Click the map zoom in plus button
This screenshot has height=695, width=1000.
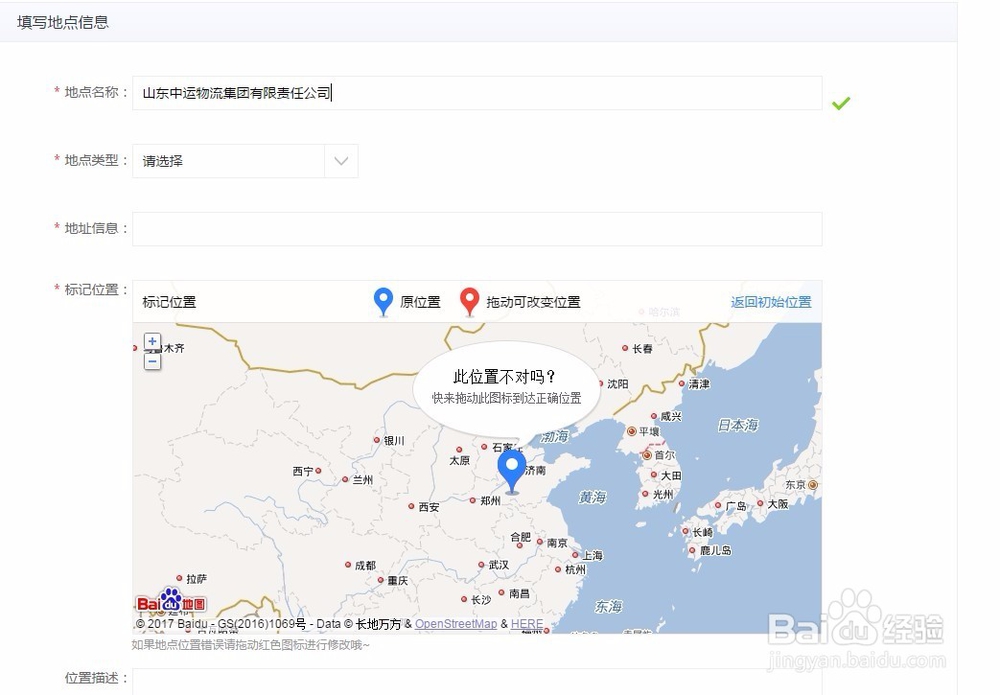(152, 341)
